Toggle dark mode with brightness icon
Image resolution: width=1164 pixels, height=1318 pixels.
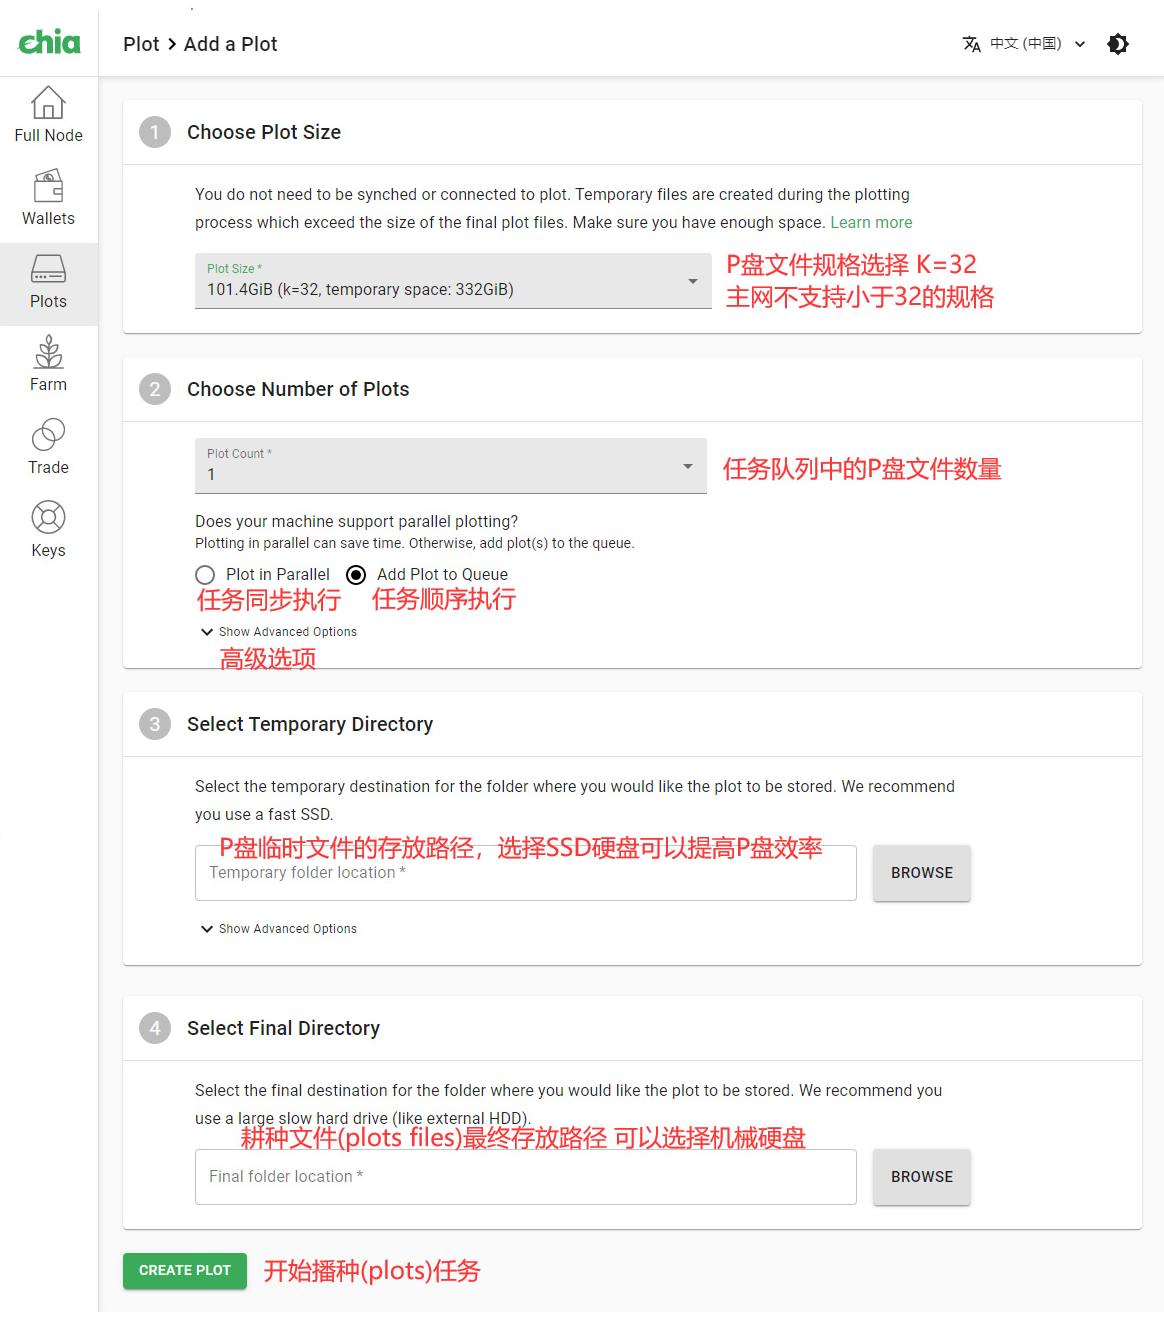[1118, 44]
